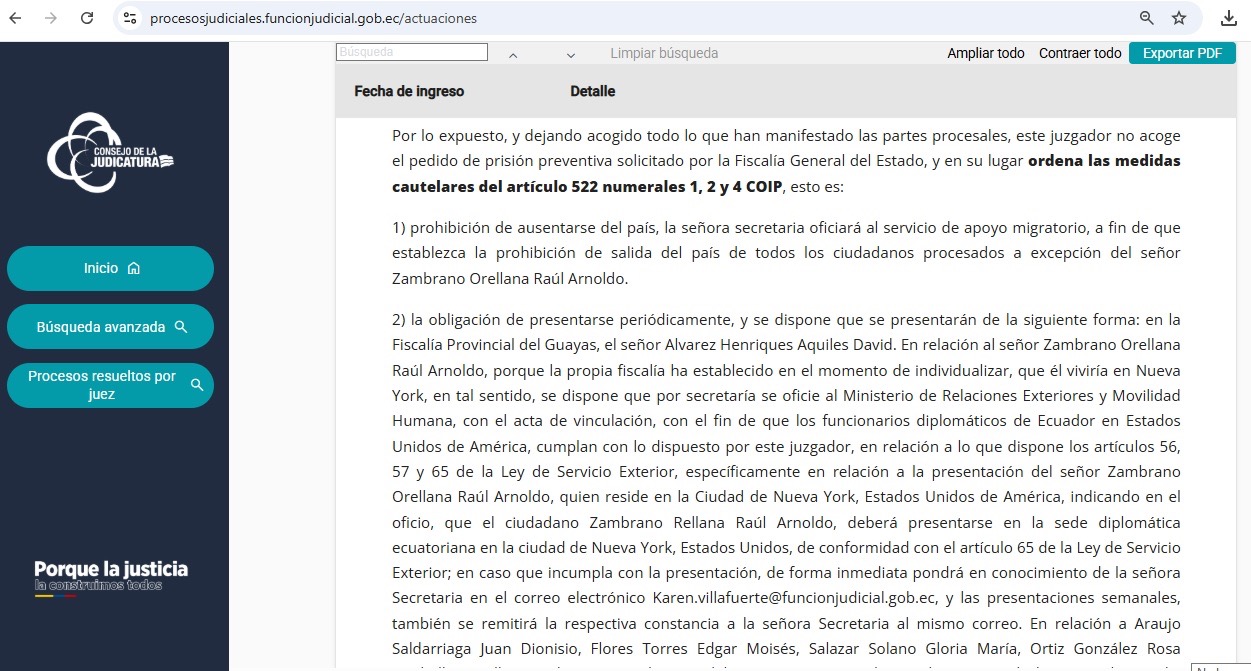Open Búsqueda avanzada in the sidebar
The width and height of the screenshot is (1251, 671).
pyautogui.click(x=110, y=326)
